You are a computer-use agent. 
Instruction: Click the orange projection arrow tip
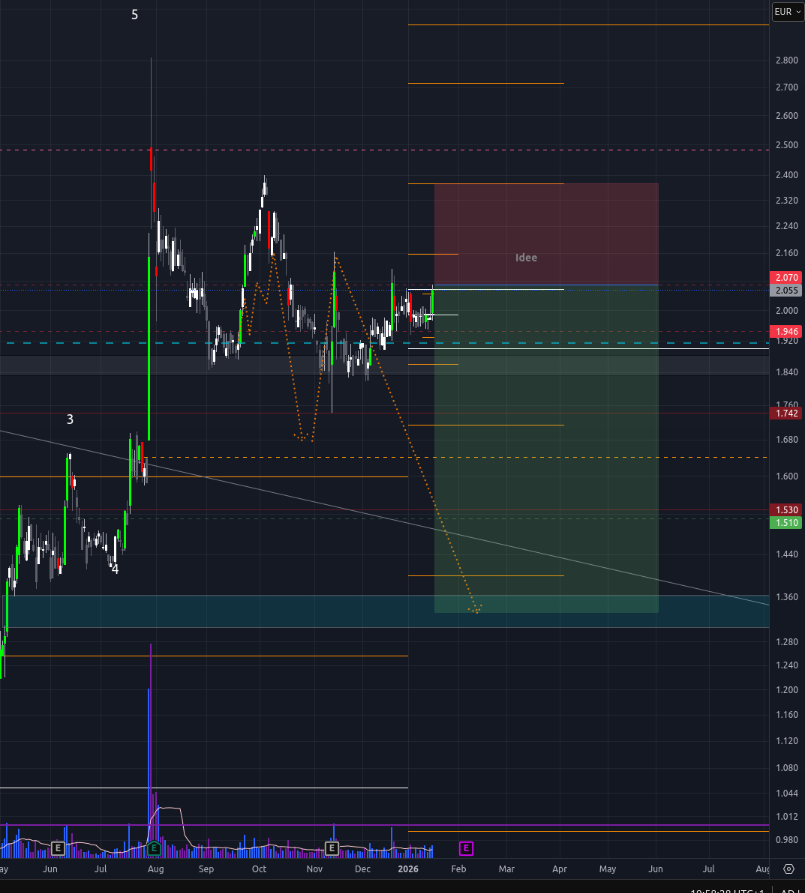point(476,610)
